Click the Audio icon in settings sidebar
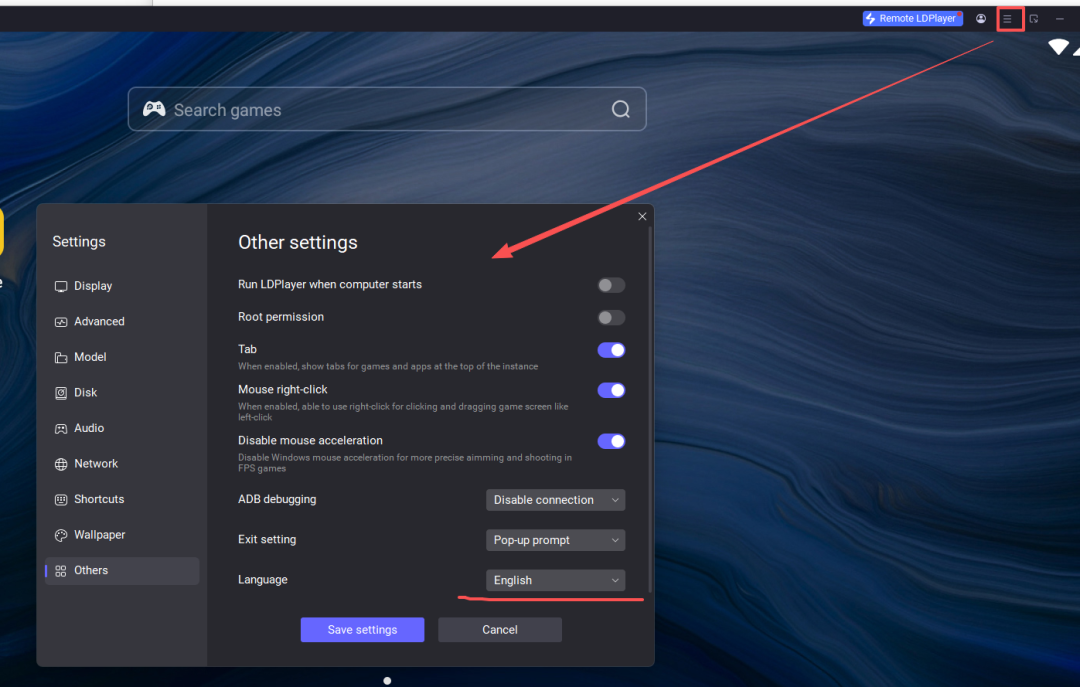 61,428
